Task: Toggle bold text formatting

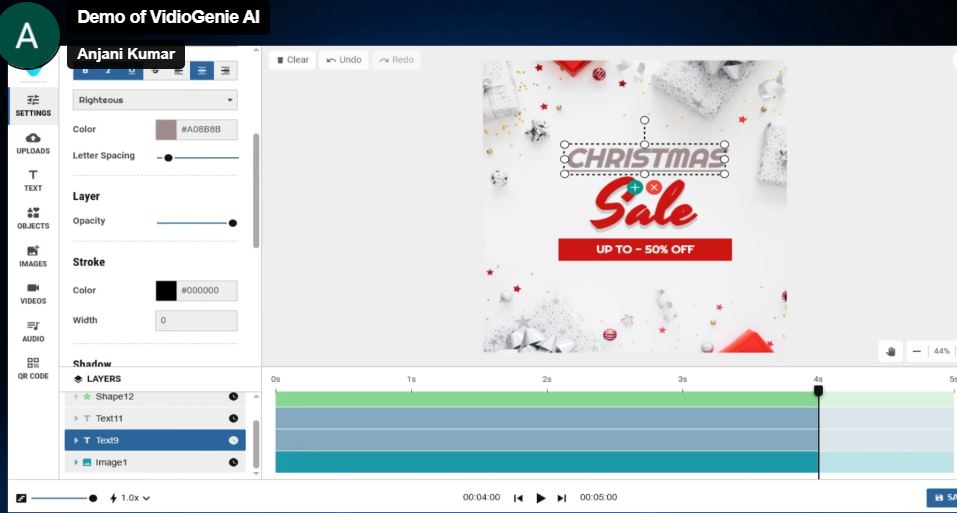Action: point(85,71)
